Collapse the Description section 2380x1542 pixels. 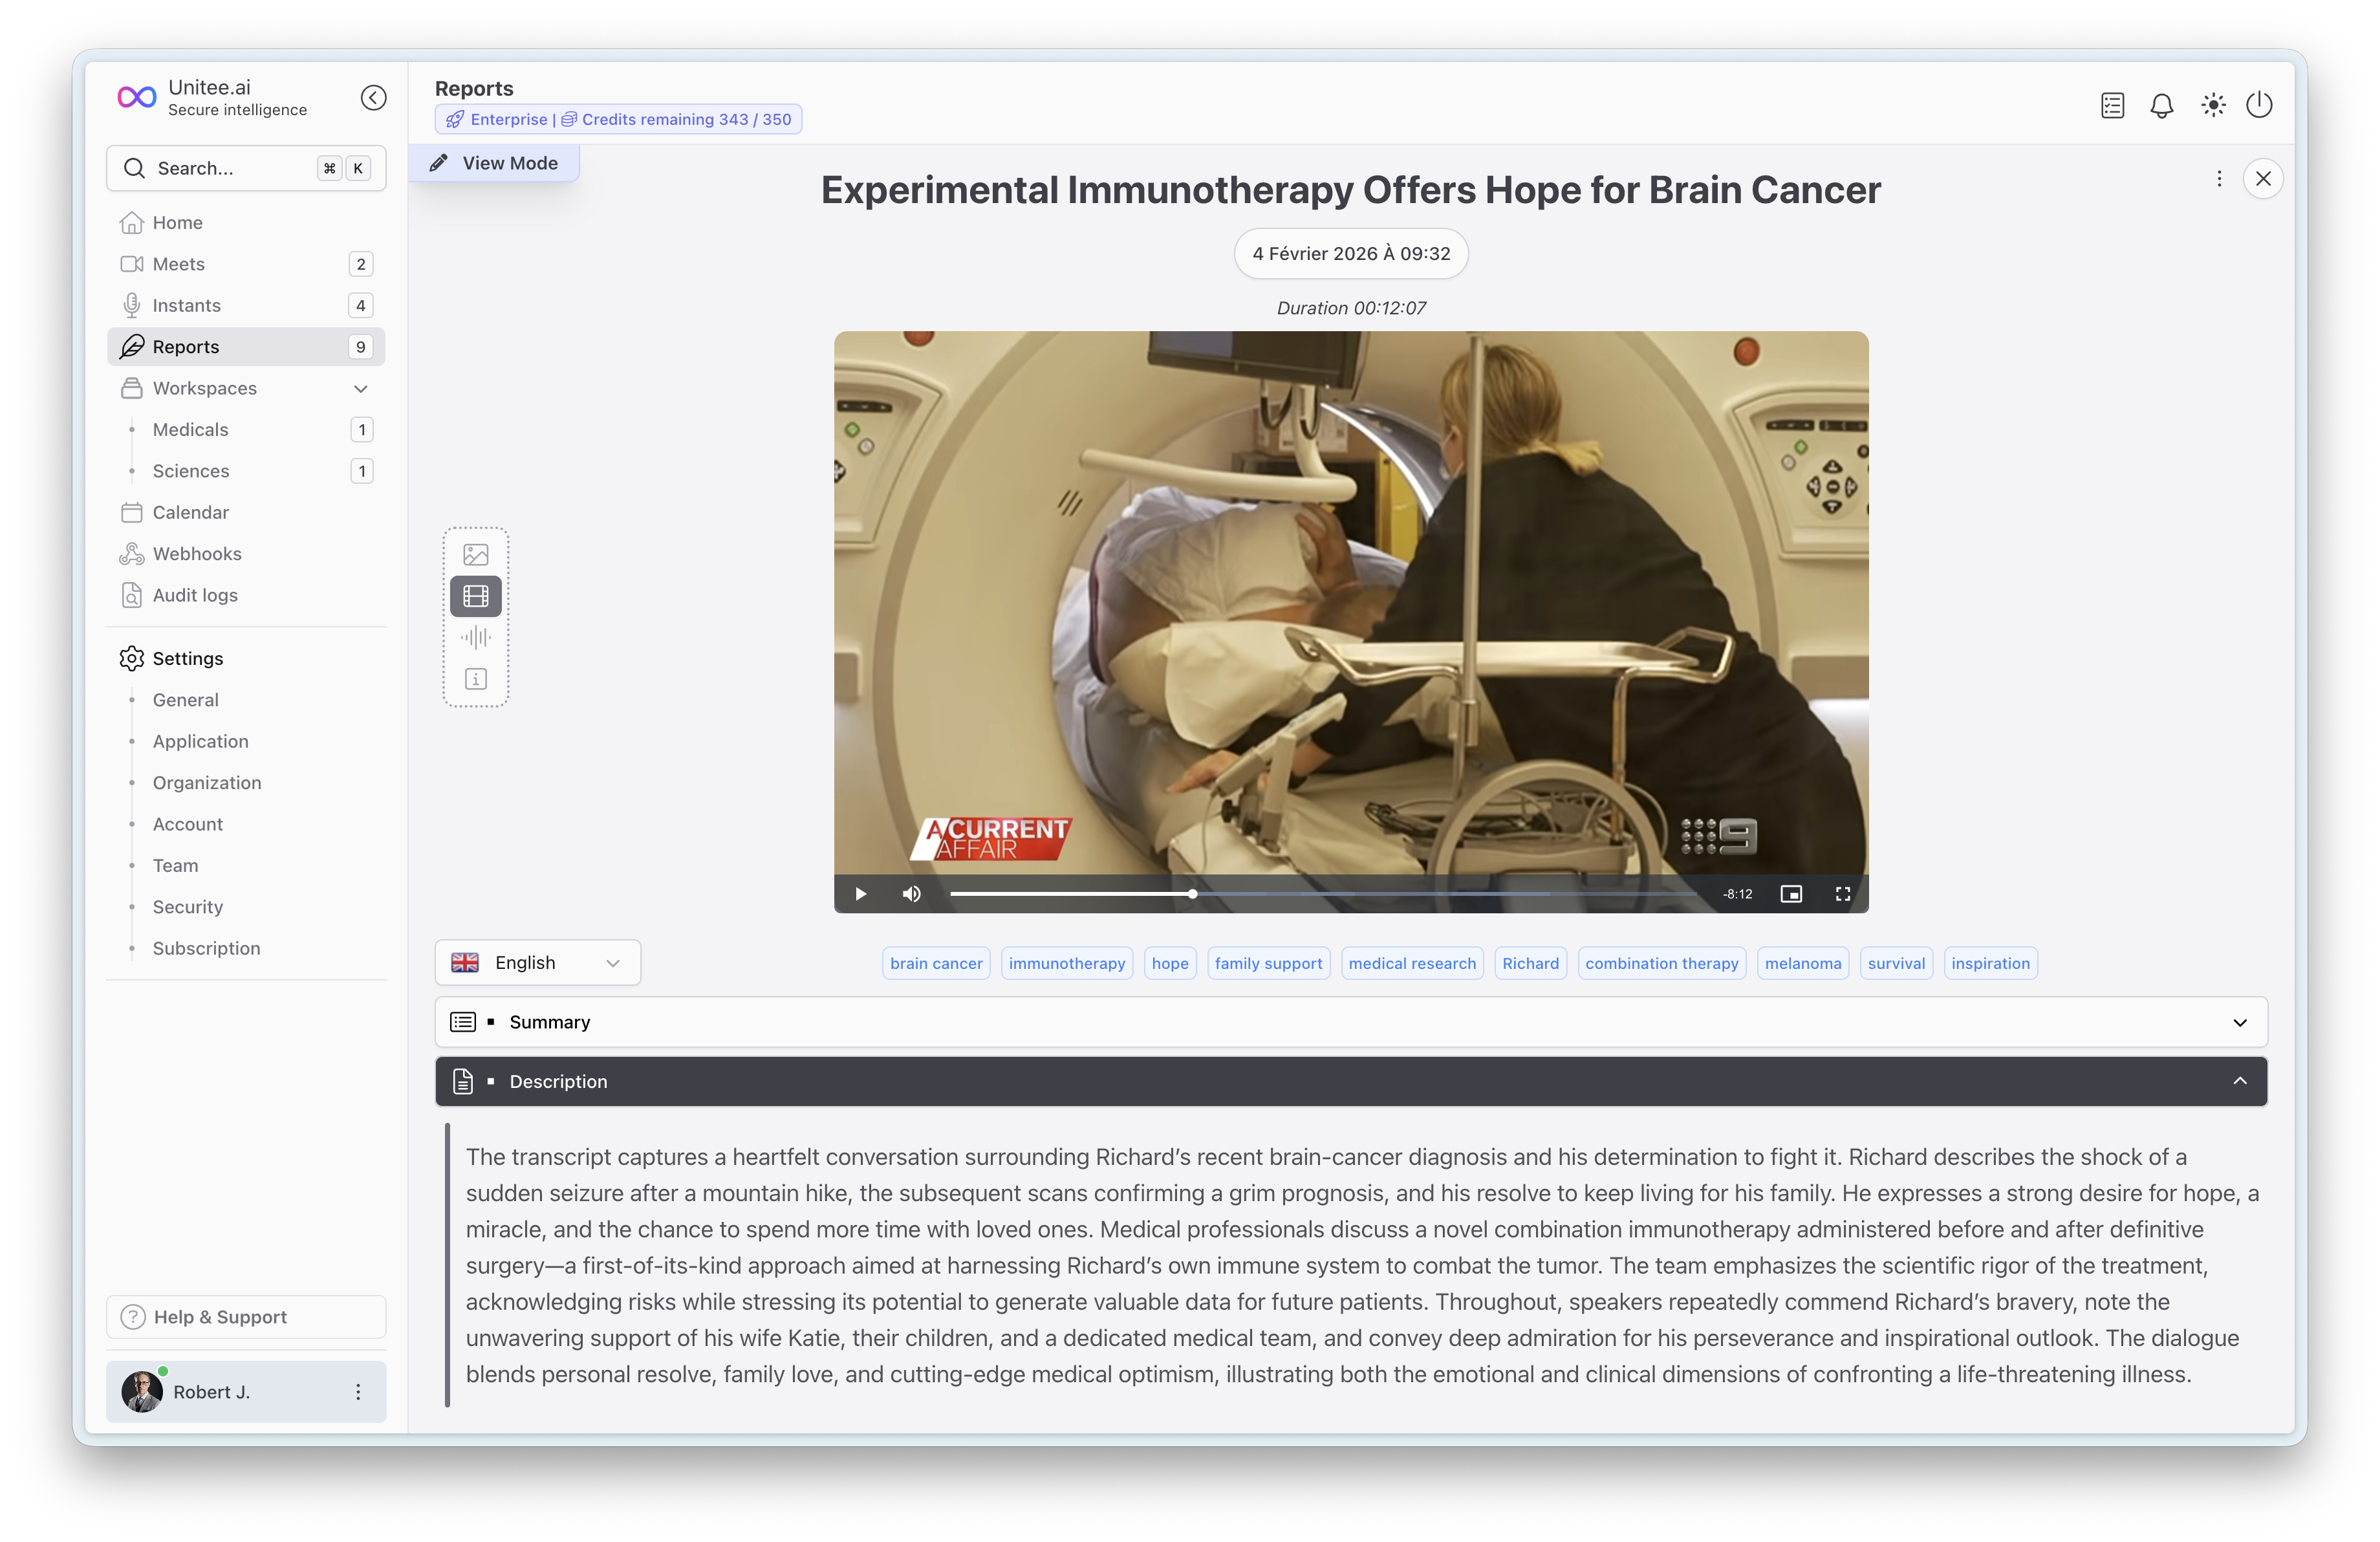1351,1081
